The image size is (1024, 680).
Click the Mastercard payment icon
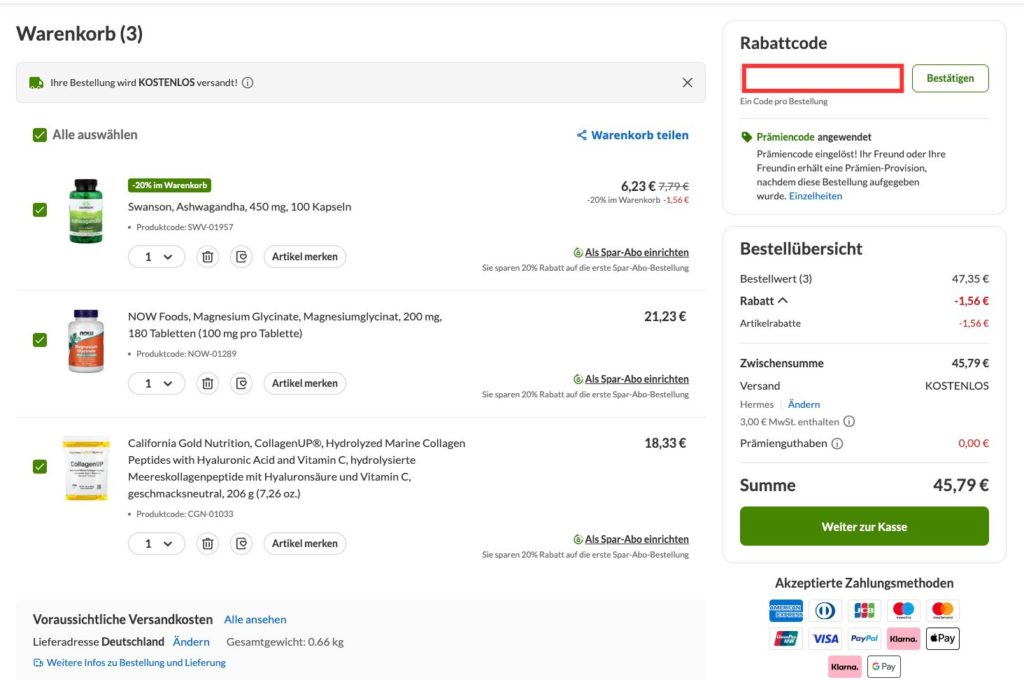coord(942,610)
